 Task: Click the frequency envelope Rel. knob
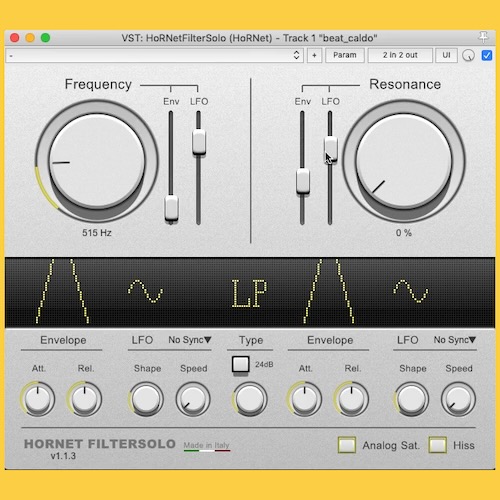[84, 399]
